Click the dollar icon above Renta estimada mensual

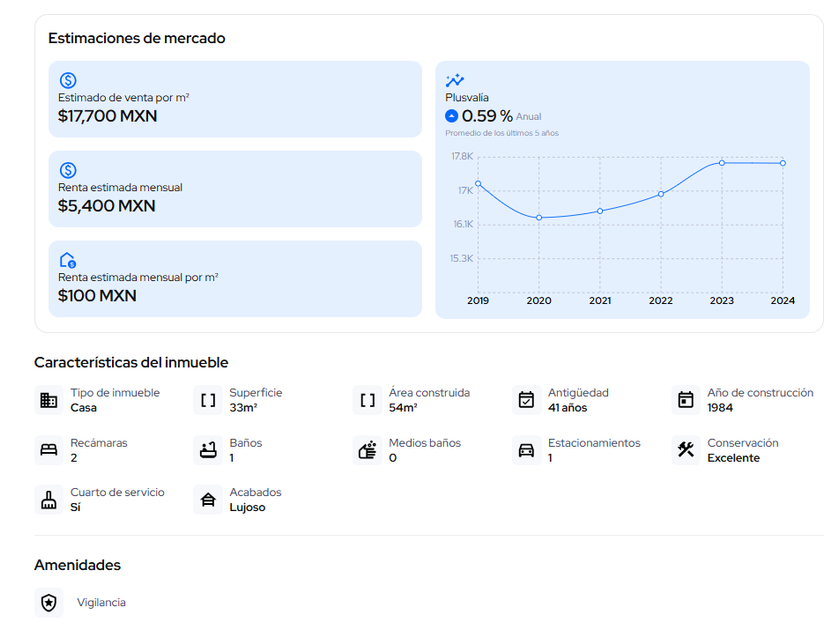(68, 170)
